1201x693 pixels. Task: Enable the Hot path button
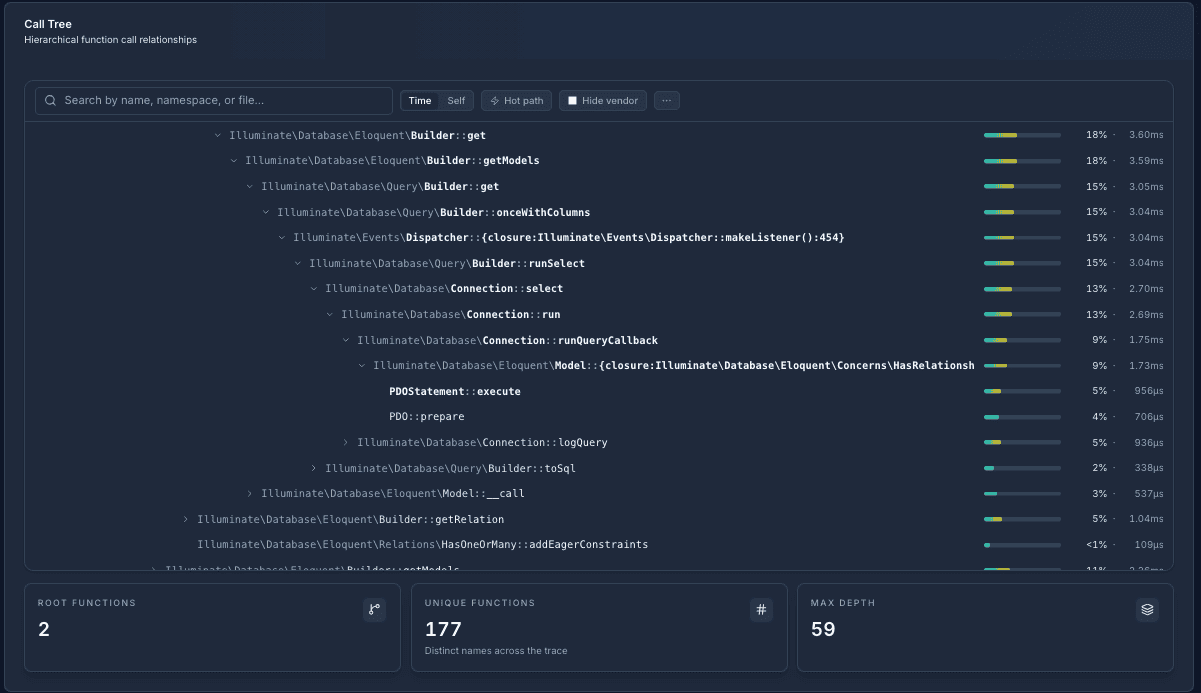(x=516, y=101)
